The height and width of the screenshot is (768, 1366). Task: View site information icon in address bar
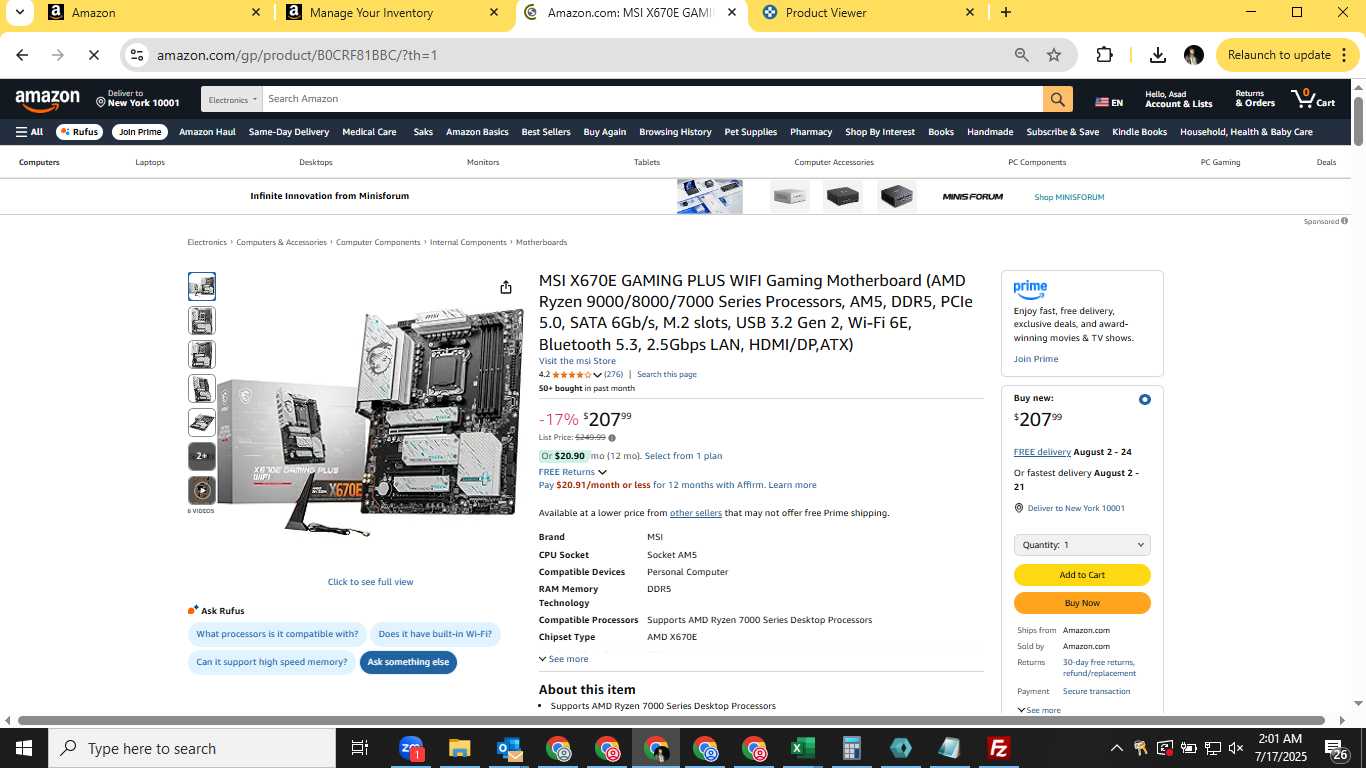coord(137,55)
